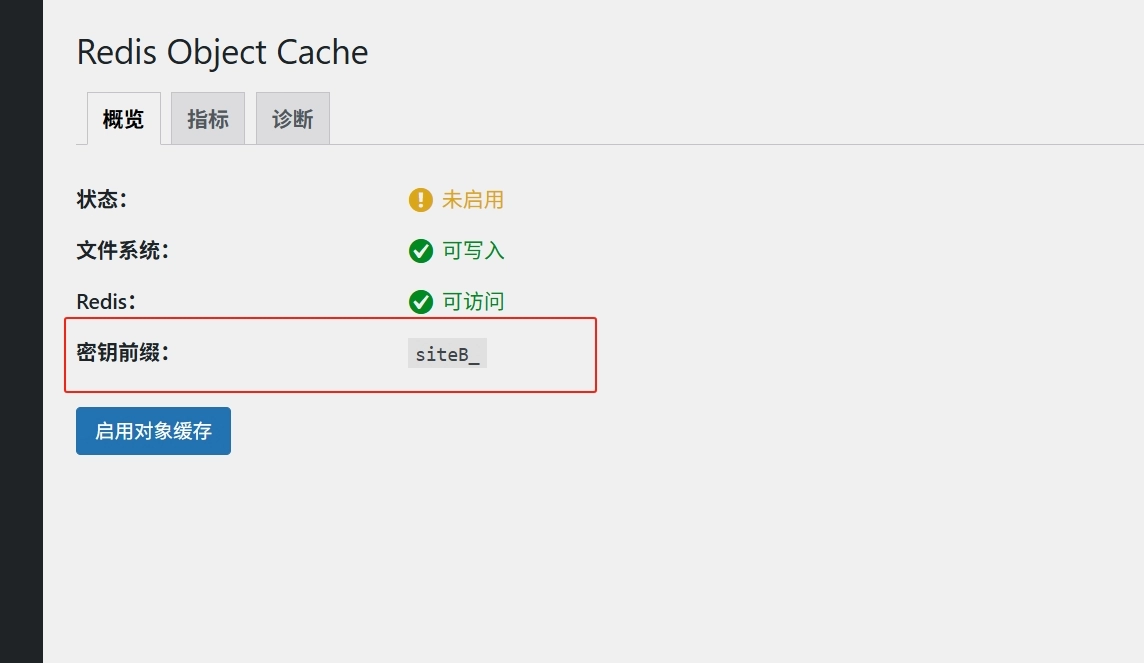Viewport: 1144px width, 663px height.
Task: Click the dark admin sidebar strip
Action: 21,331
